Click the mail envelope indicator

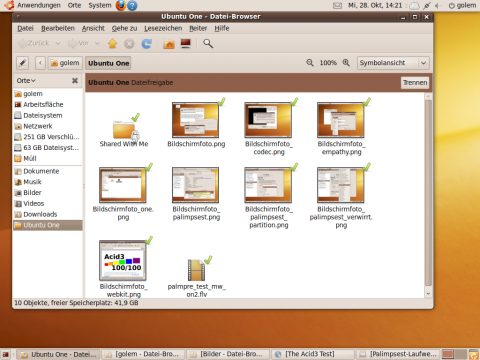[x=338, y=6]
